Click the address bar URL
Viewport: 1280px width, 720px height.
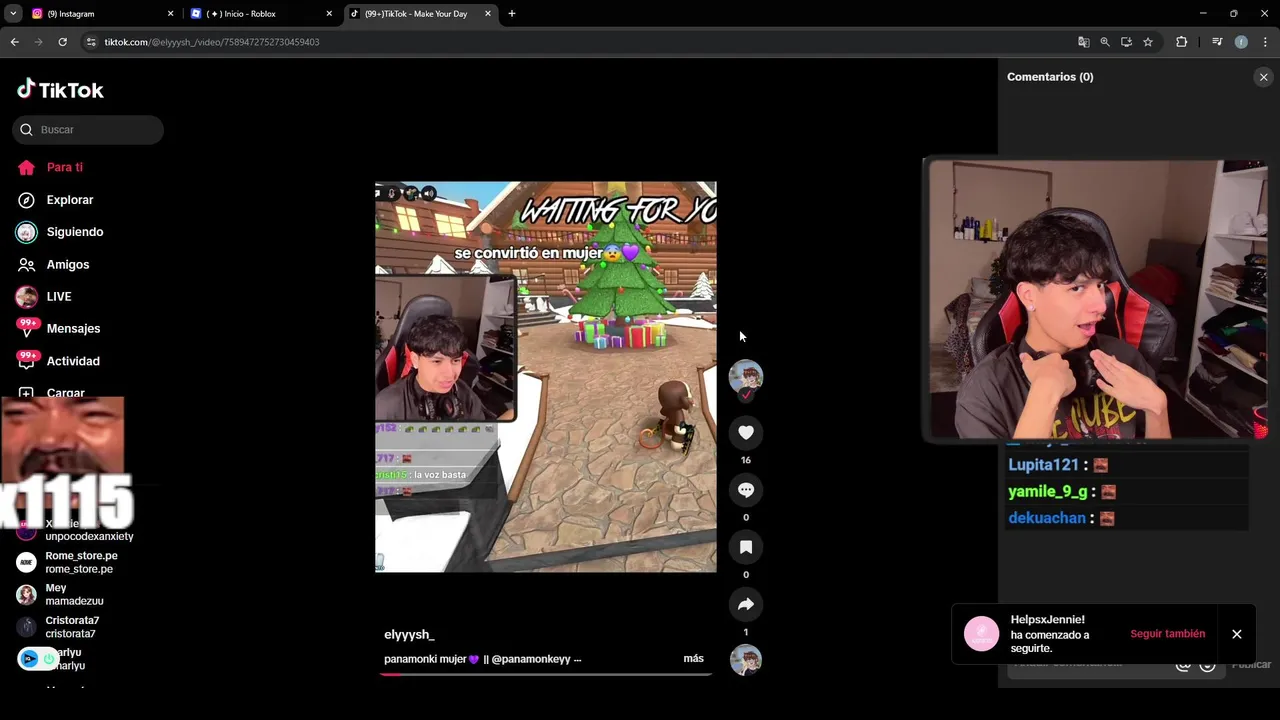click(x=212, y=42)
